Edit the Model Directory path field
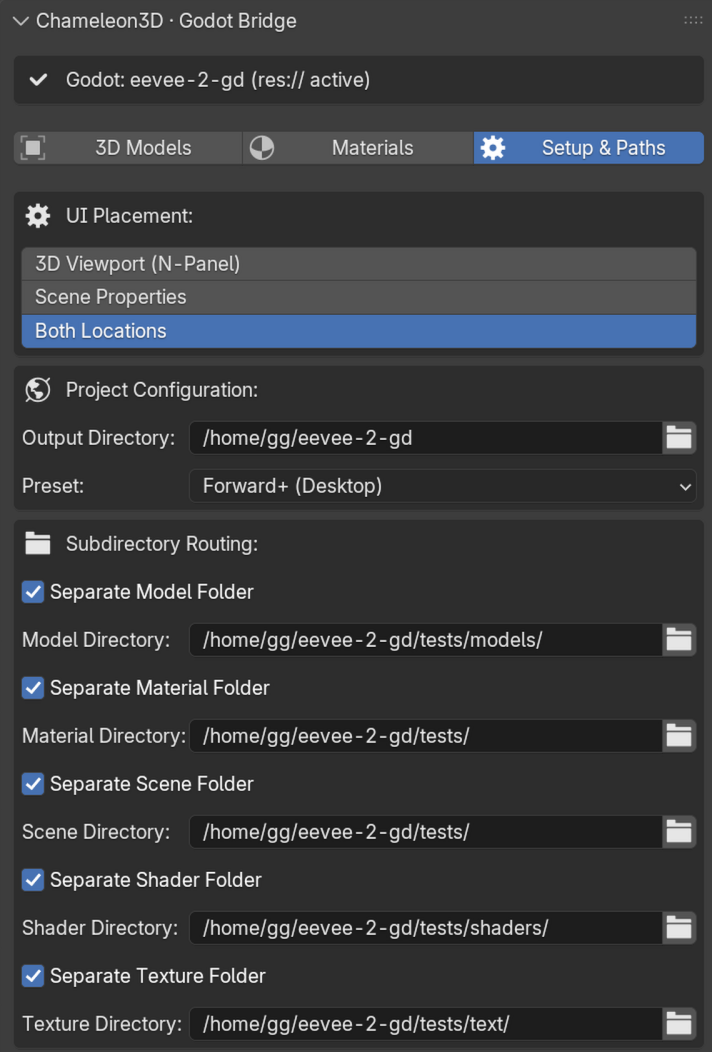Screen dimensions: 712x1052 click(426, 640)
